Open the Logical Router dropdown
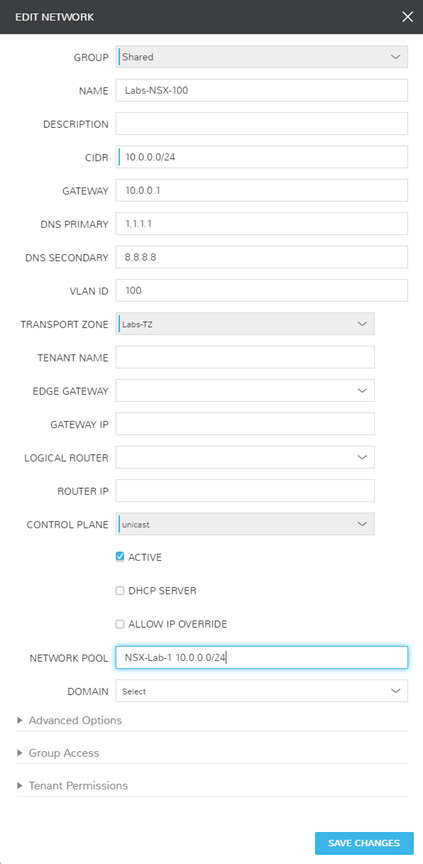The width and height of the screenshot is (423, 864). coord(245,457)
